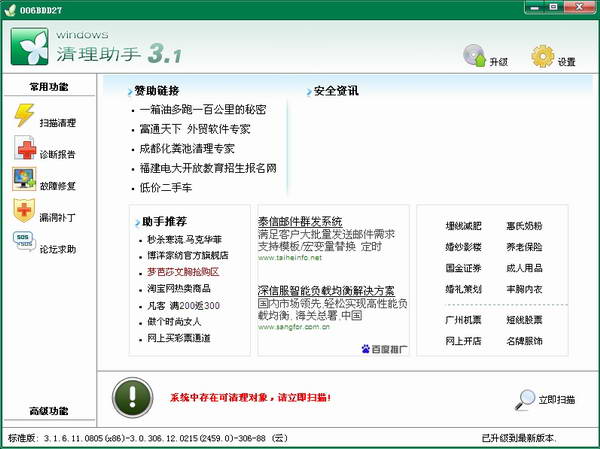The width and height of the screenshot is (600, 449).
Task: Open link 博洋家纺官方旗舰店
Action: pos(188,255)
